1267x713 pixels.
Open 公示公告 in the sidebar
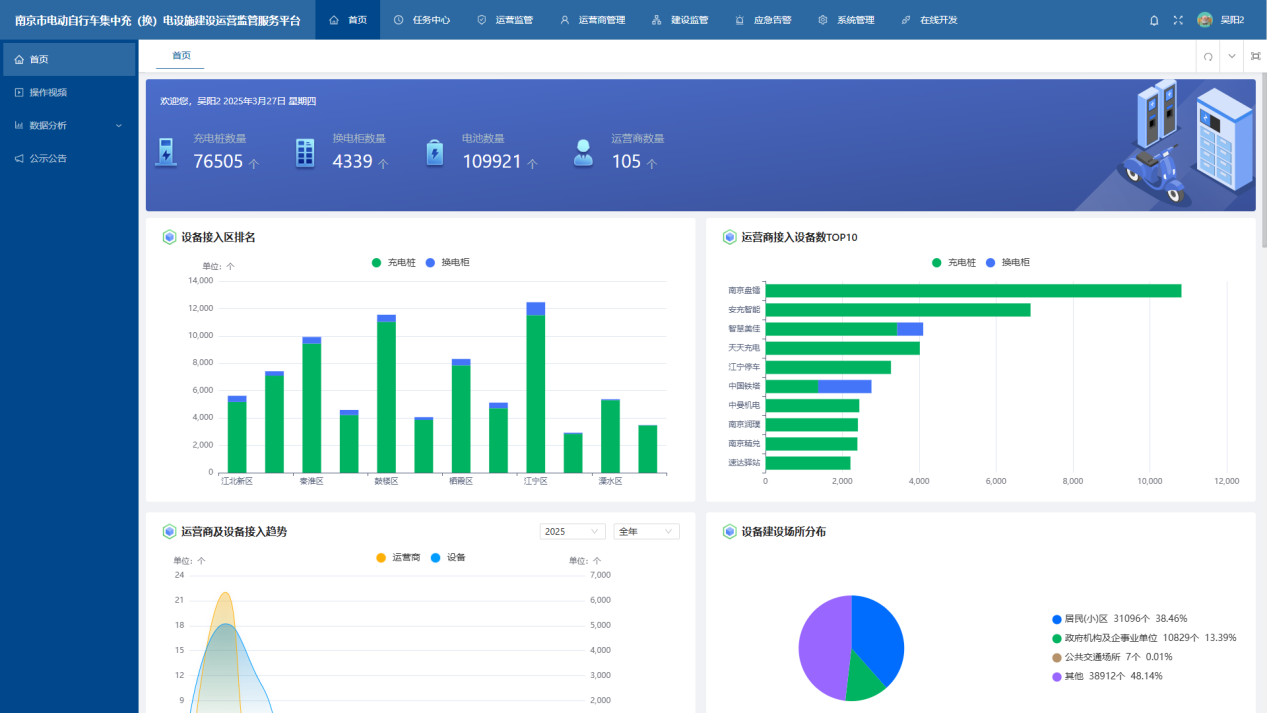tap(48, 158)
